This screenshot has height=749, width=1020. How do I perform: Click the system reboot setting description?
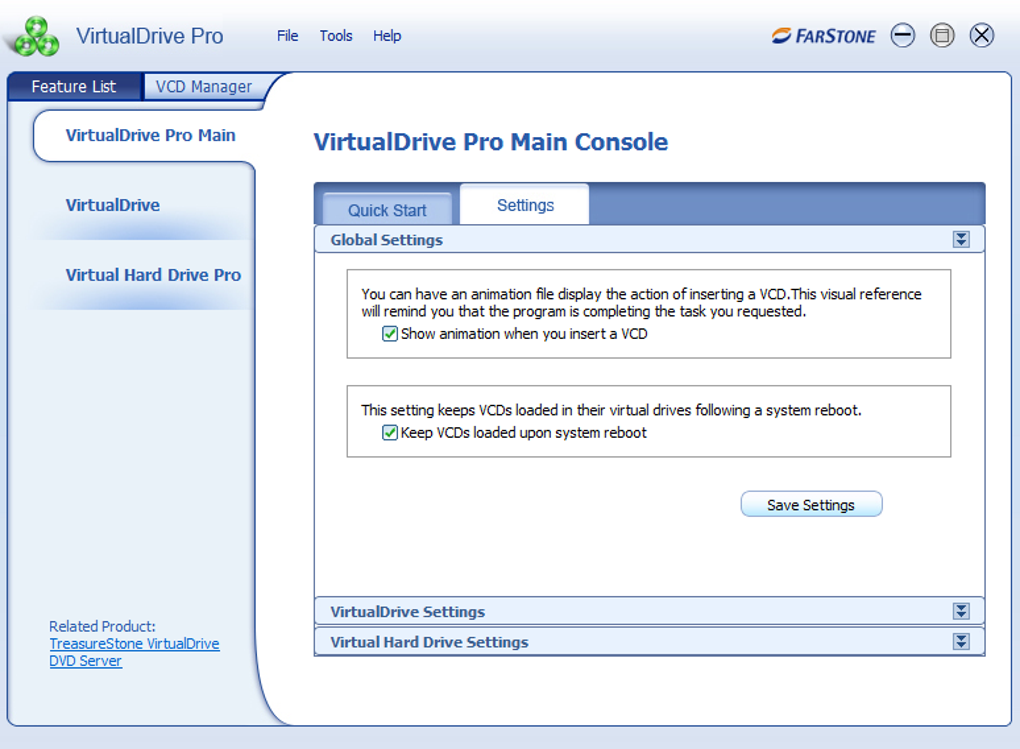tap(611, 410)
